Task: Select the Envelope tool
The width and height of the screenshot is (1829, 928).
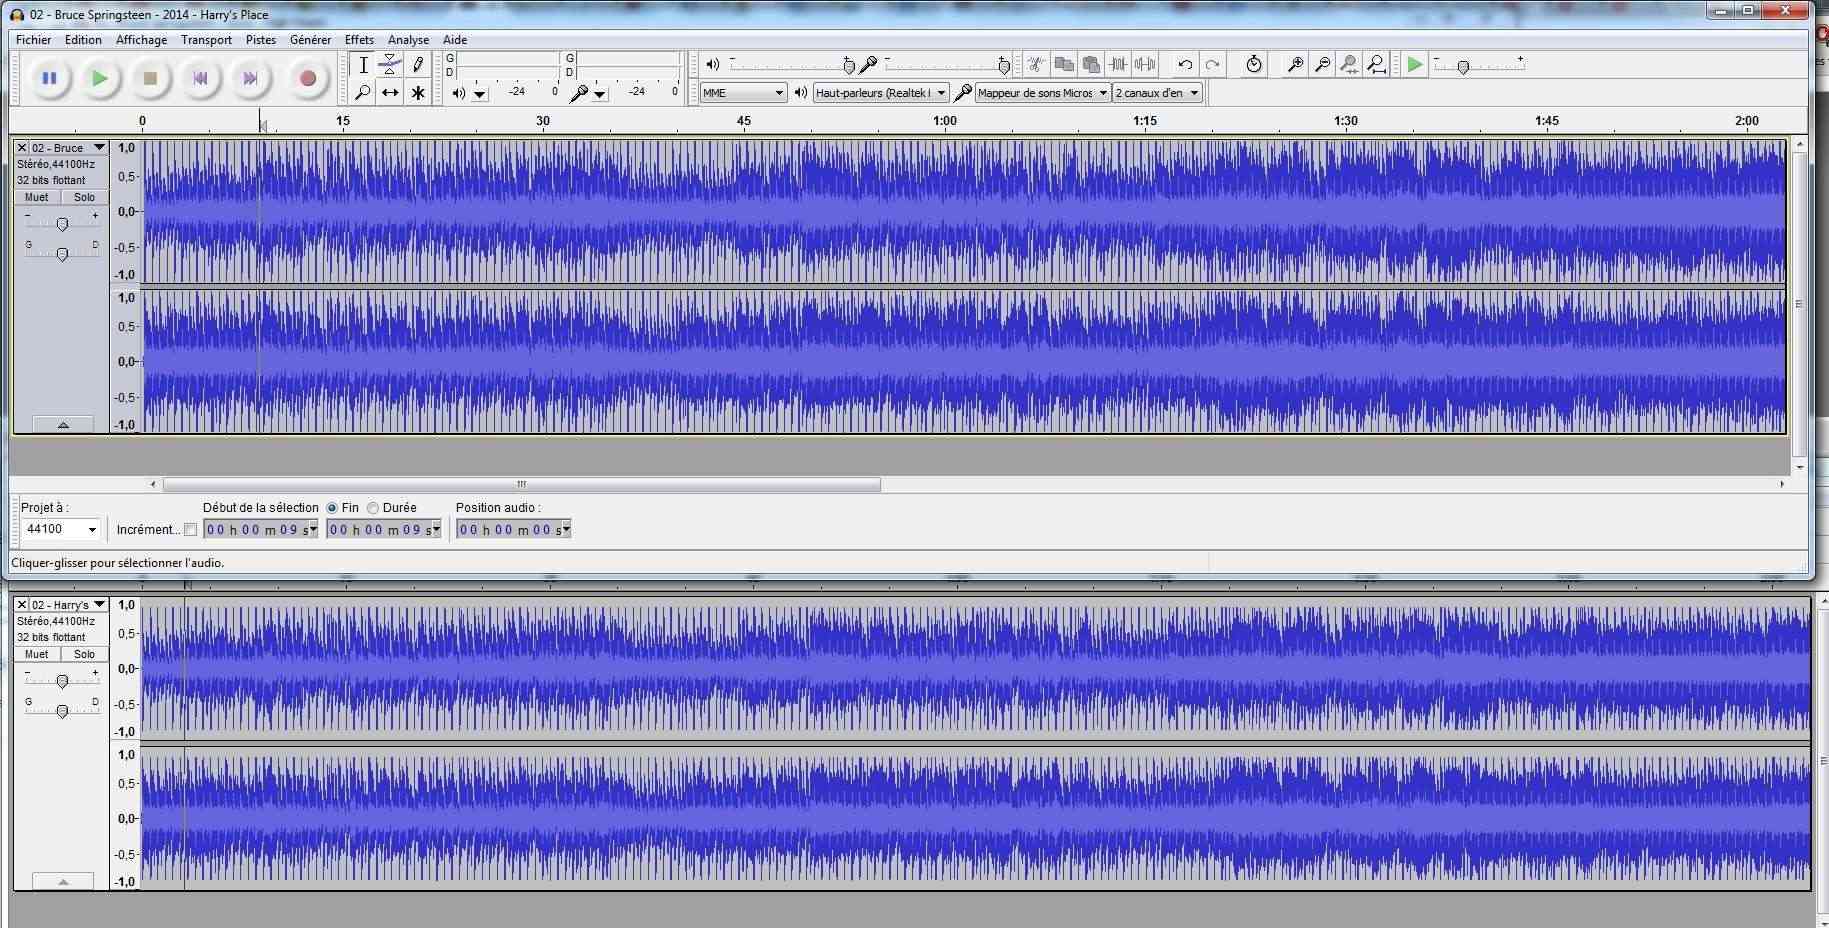Action: (390, 65)
